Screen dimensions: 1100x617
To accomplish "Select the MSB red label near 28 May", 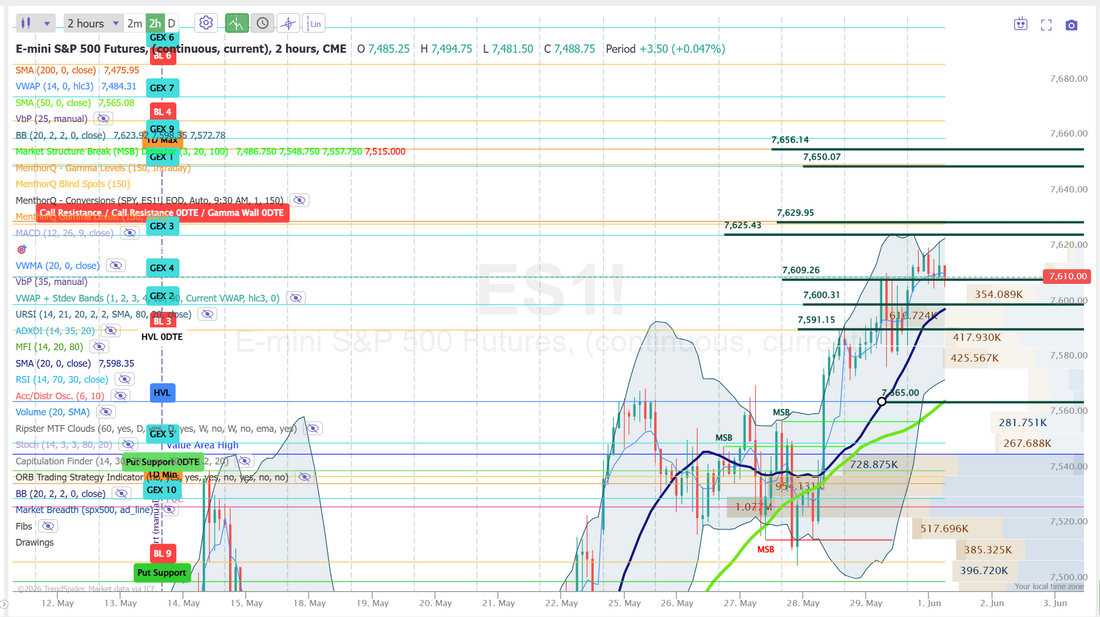I will click(x=765, y=549).
